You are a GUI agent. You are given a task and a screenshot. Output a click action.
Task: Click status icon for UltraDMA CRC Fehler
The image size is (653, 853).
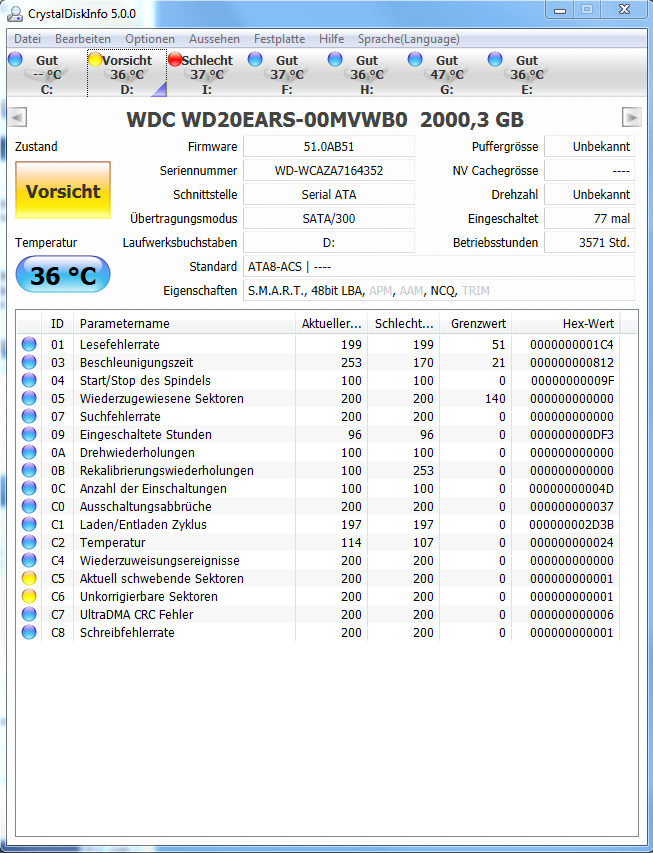click(x=29, y=614)
